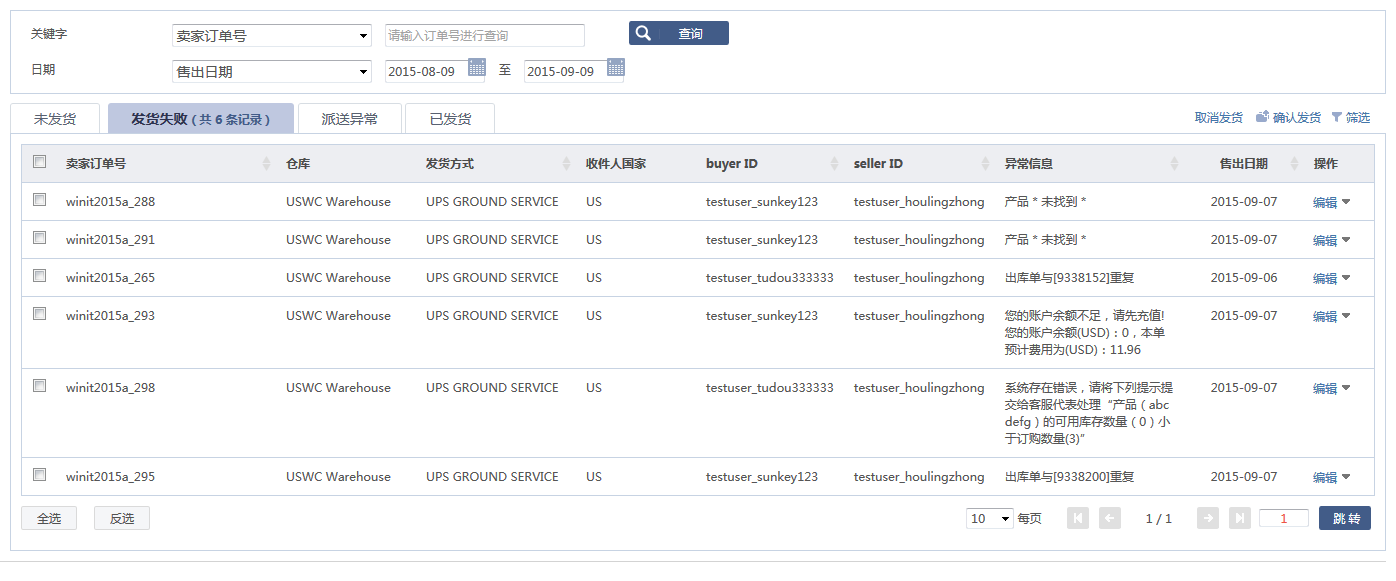Go to the previous page arrow
Image resolution: width=1396 pixels, height=581 pixels.
pyautogui.click(x=1110, y=518)
